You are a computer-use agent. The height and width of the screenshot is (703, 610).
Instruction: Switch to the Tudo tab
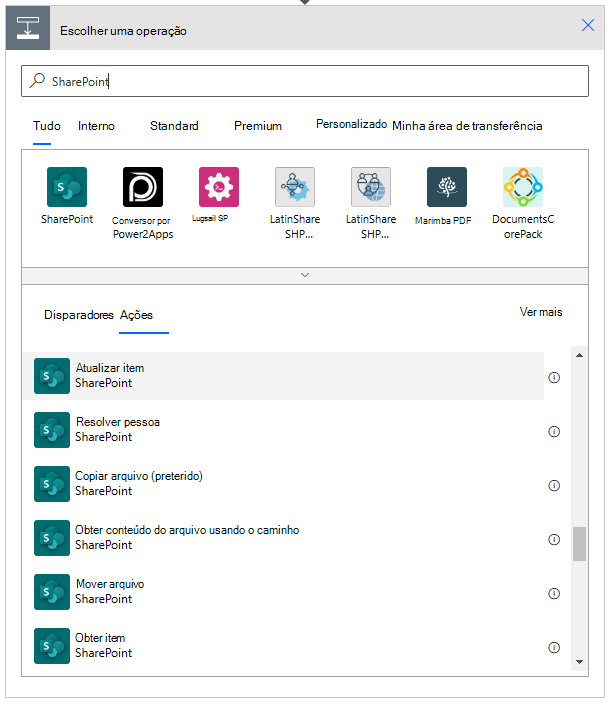pos(47,126)
